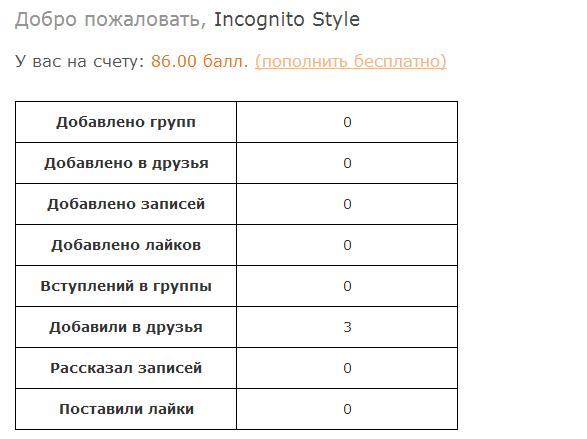Select the Incognito Style username
The image size is (587, 439).
click(x=287, y=19)
